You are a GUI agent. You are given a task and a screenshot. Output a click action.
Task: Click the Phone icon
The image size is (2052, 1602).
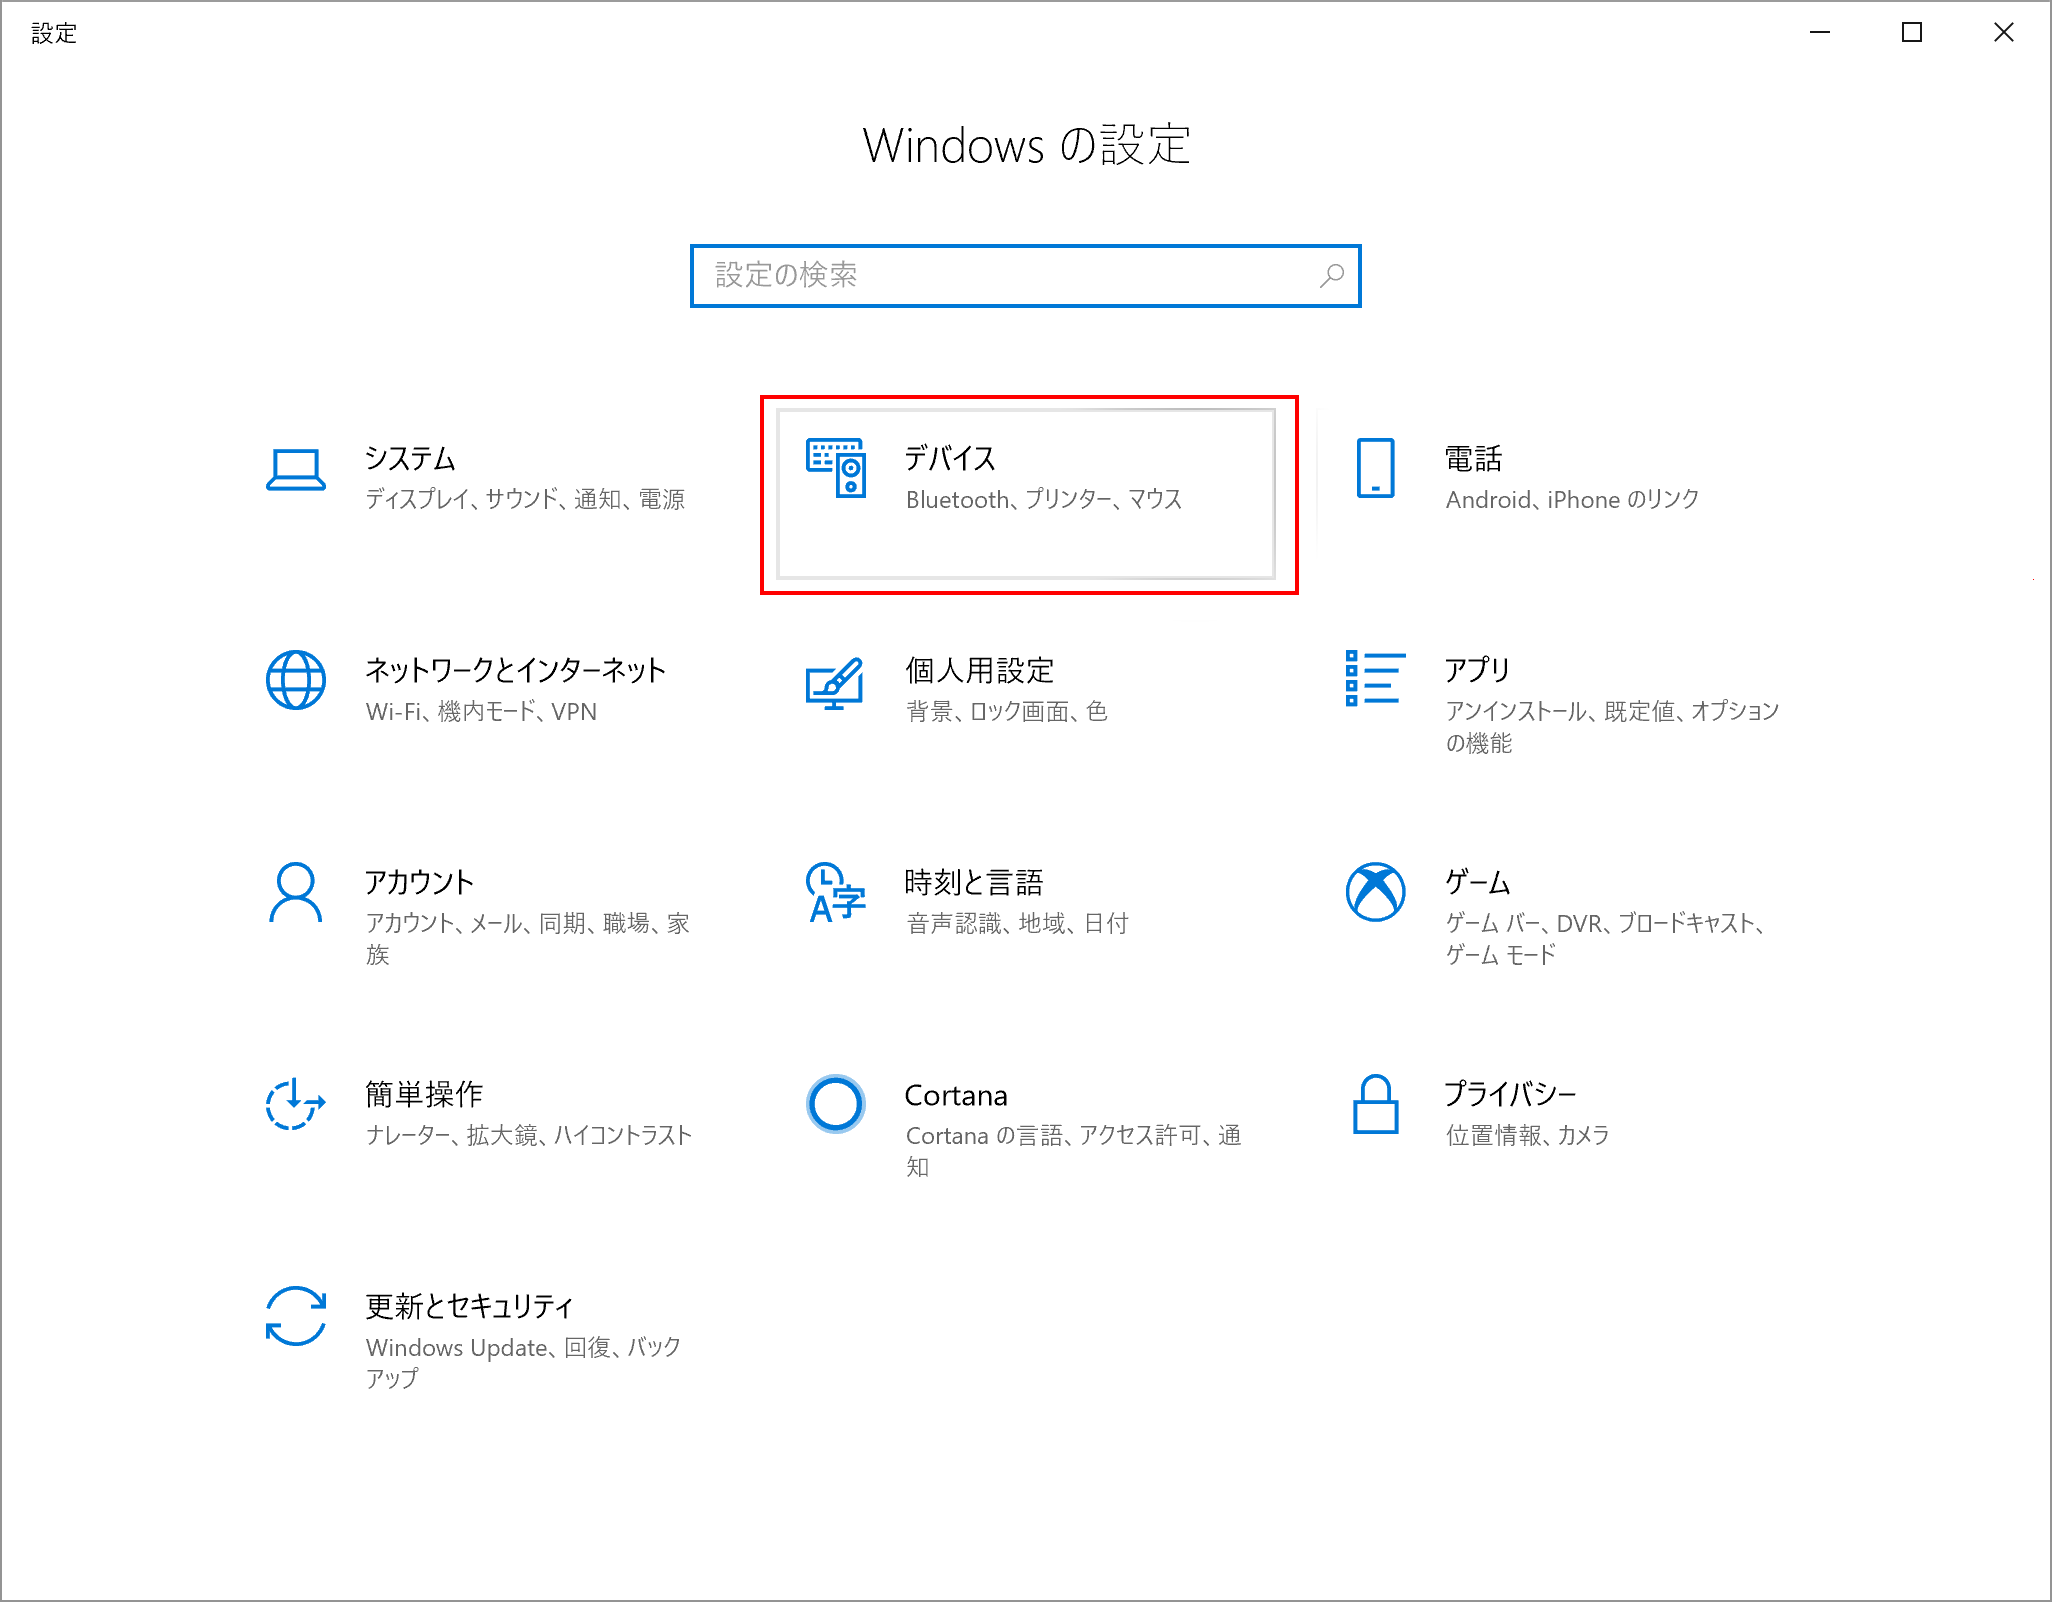[1376, 468]
